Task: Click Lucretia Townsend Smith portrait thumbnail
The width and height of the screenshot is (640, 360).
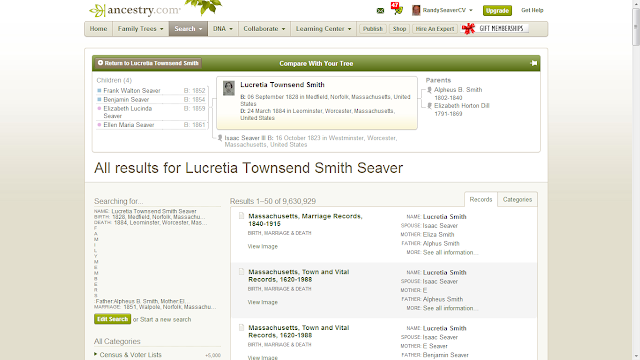Action: (x=229, y=88)
